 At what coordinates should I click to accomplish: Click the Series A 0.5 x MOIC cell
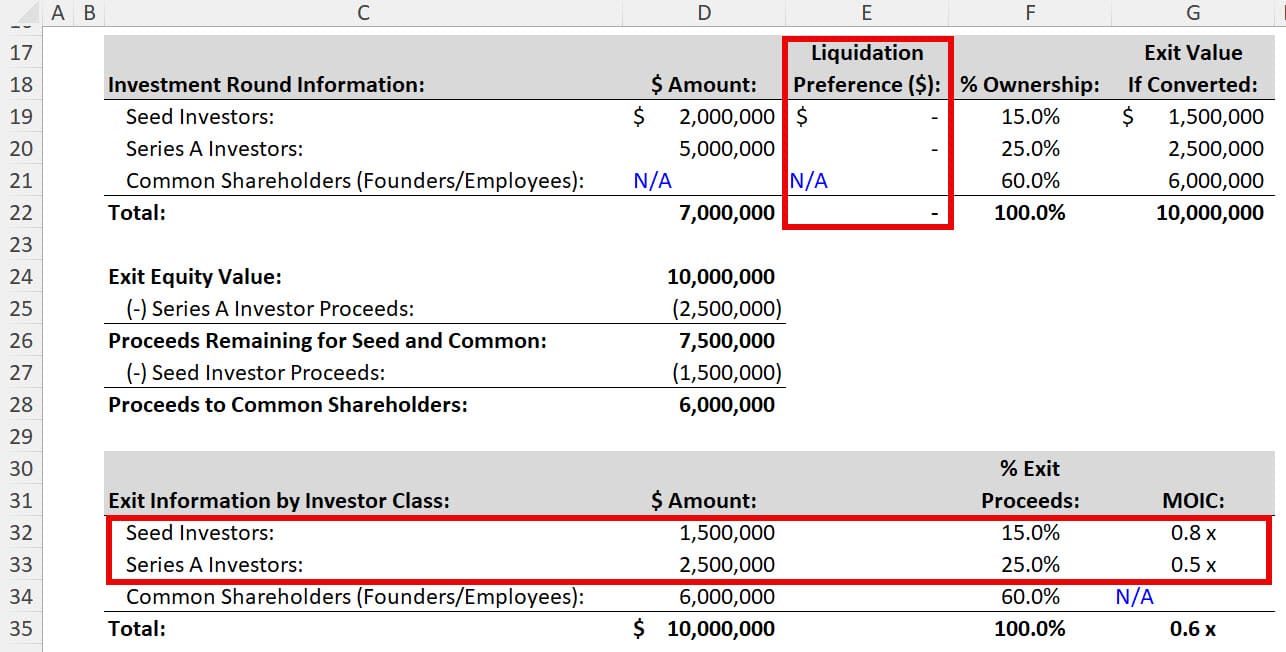[1193, 565]
